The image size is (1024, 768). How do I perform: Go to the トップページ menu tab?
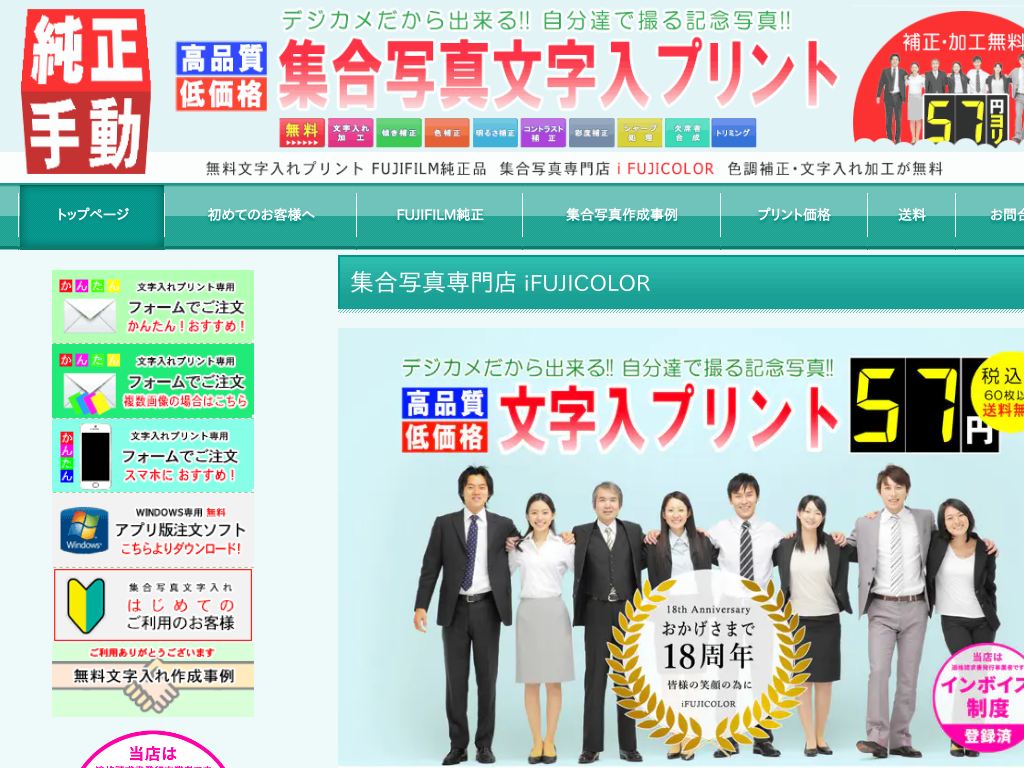[92, 215]
